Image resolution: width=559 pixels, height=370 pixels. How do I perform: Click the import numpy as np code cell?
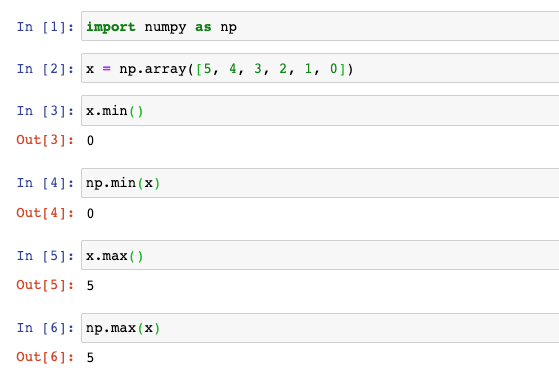[320, 26]
